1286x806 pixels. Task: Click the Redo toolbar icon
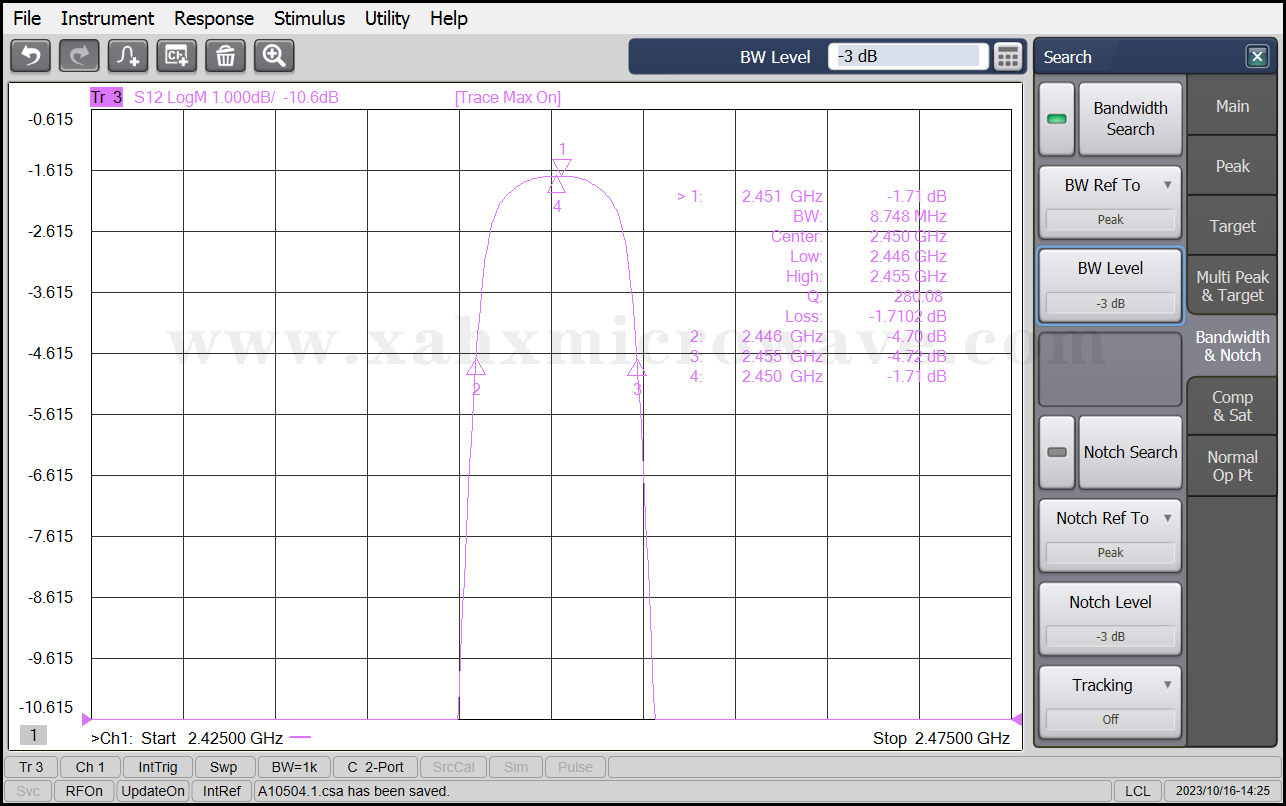click(79, 56)
